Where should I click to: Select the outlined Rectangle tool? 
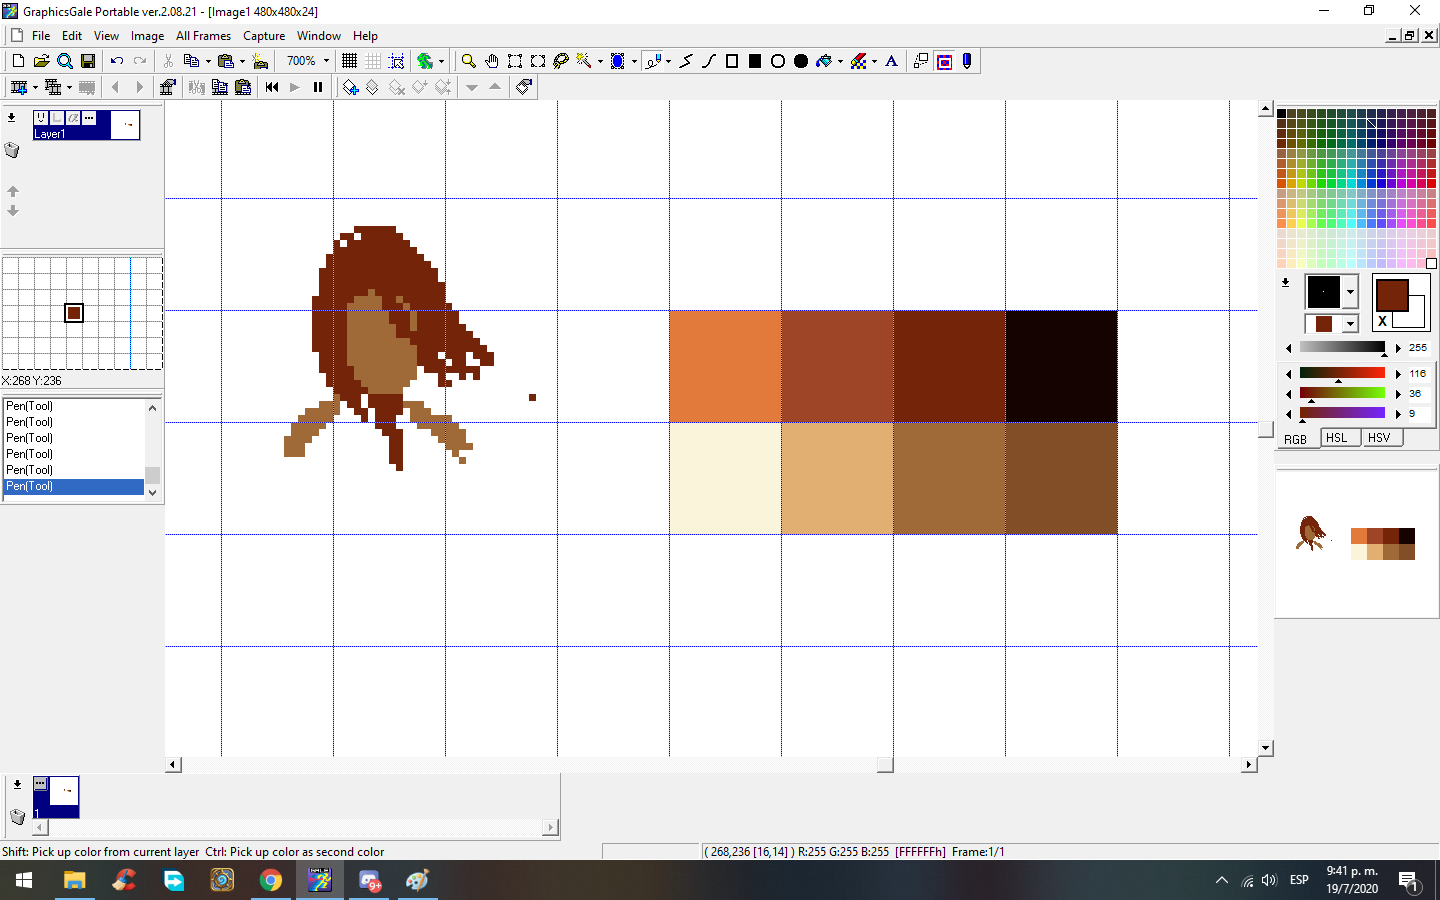[732, 61]
